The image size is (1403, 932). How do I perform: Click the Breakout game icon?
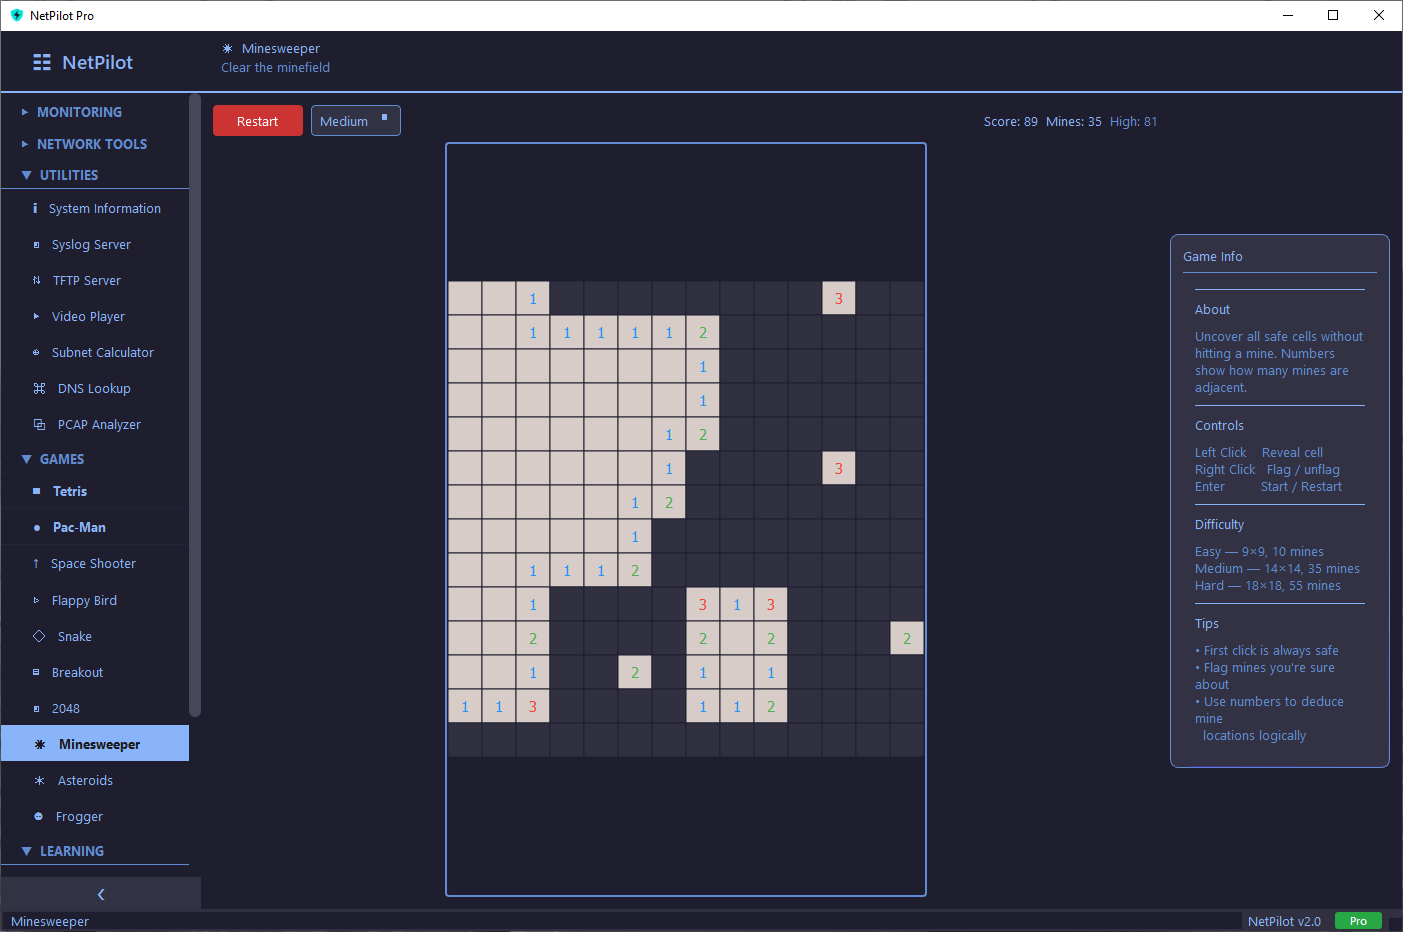36,672
